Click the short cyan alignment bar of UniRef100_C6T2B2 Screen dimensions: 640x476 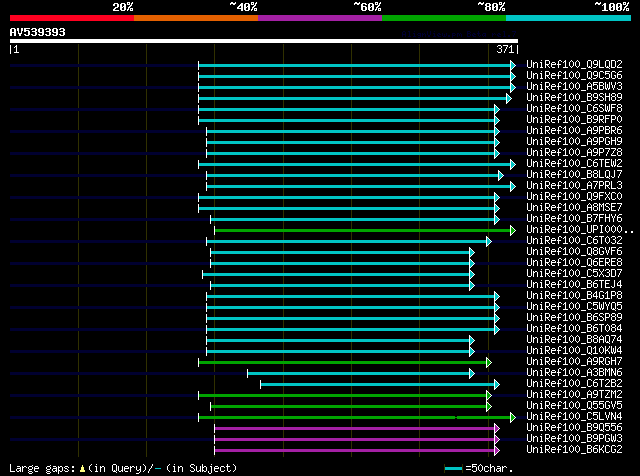coord(378,385)
